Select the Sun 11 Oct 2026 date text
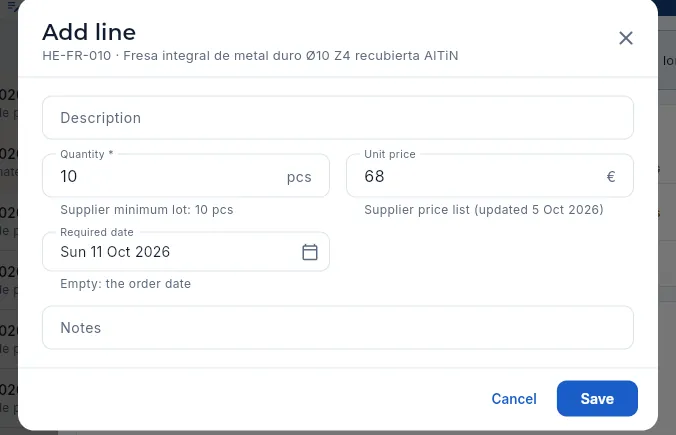 coord(115,252)
